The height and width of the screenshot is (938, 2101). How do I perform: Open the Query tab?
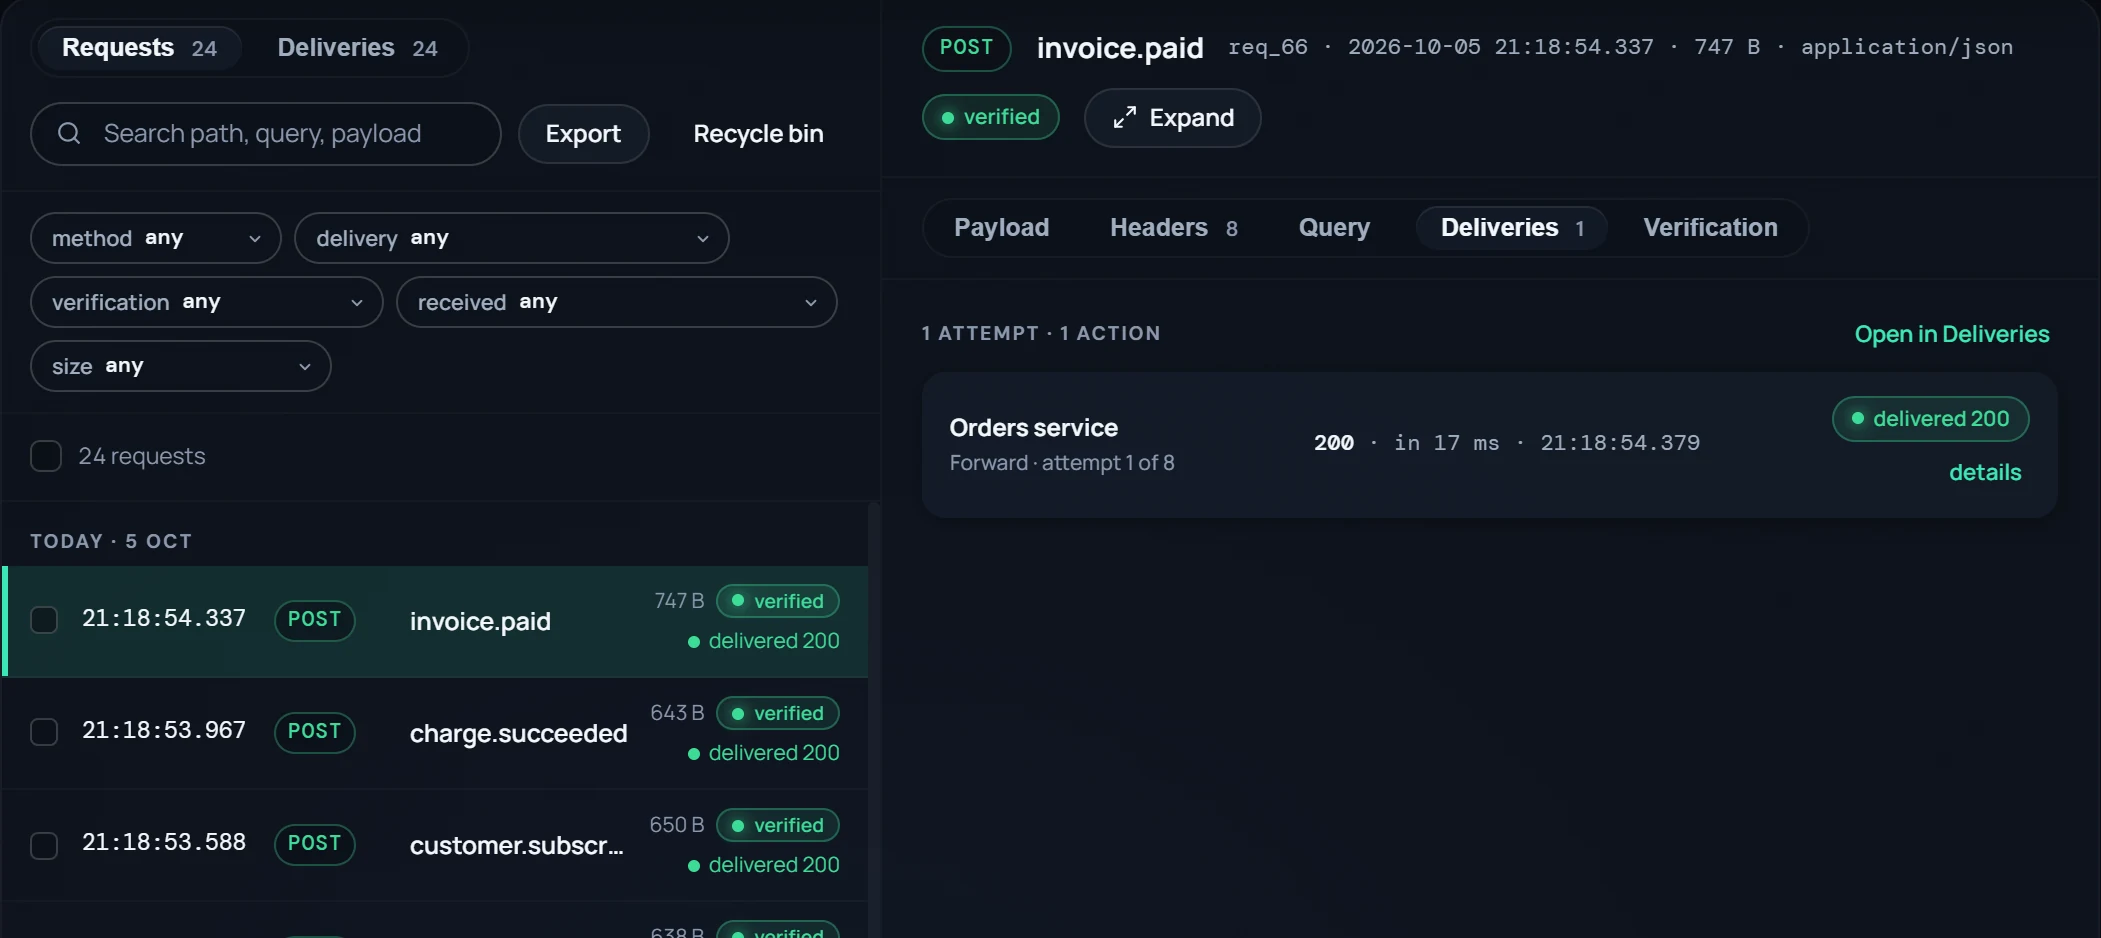point(1334,228)
